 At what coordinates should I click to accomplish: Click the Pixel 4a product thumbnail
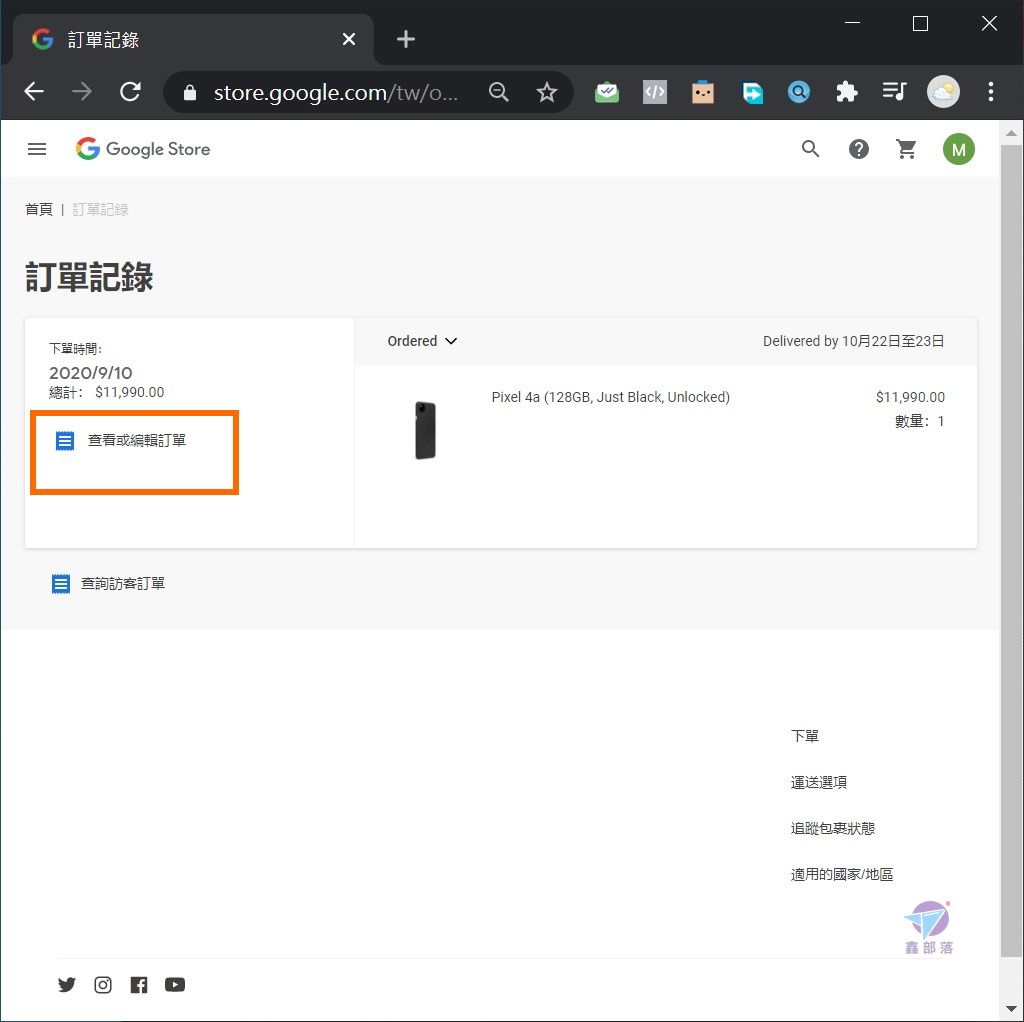[x=425, y=430]
